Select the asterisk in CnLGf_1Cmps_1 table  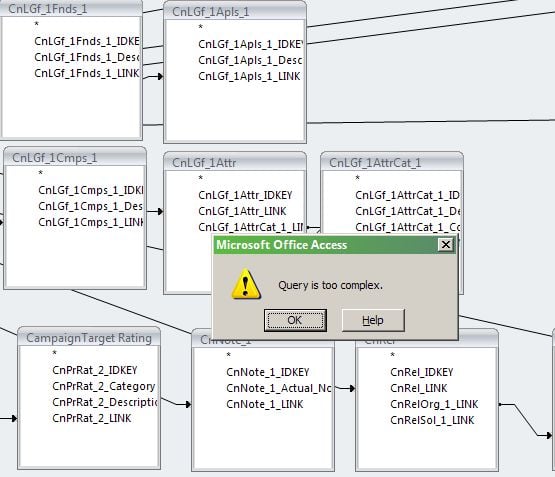[40, 173]
